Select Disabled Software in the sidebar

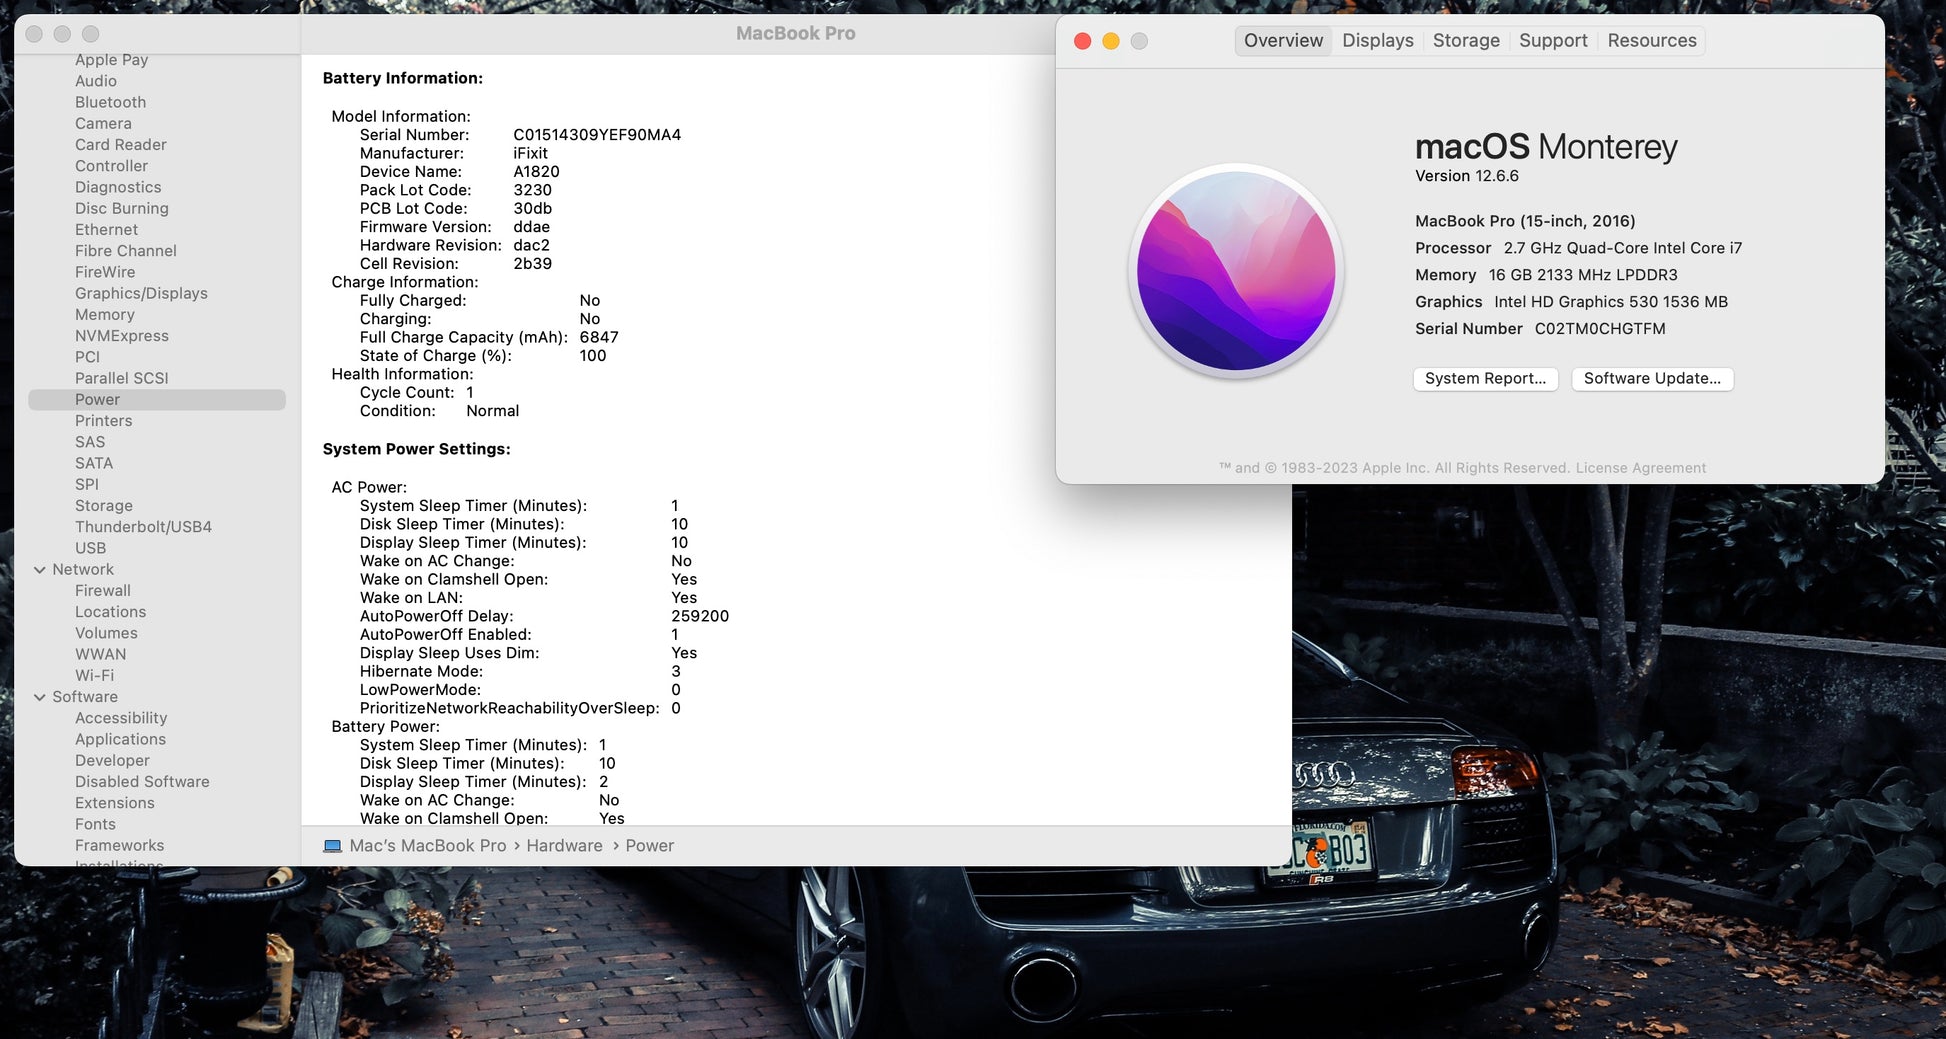click(x=142, y=782)
